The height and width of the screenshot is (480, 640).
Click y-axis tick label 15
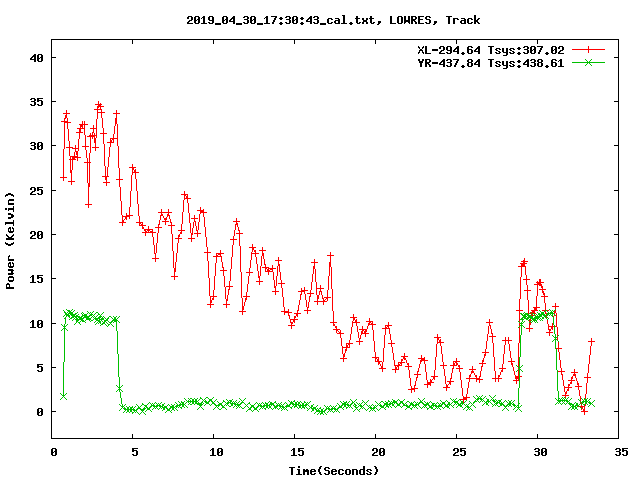[36, 279]
